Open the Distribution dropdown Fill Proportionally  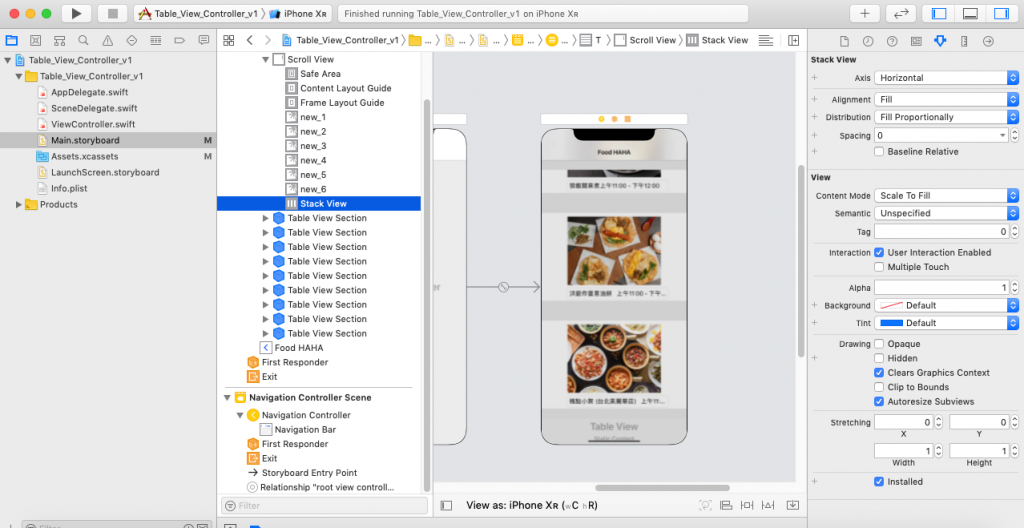point(946,117)
